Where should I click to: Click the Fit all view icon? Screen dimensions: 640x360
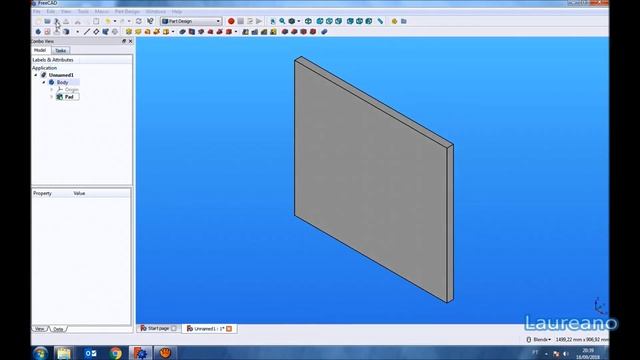tap(273, 21)
